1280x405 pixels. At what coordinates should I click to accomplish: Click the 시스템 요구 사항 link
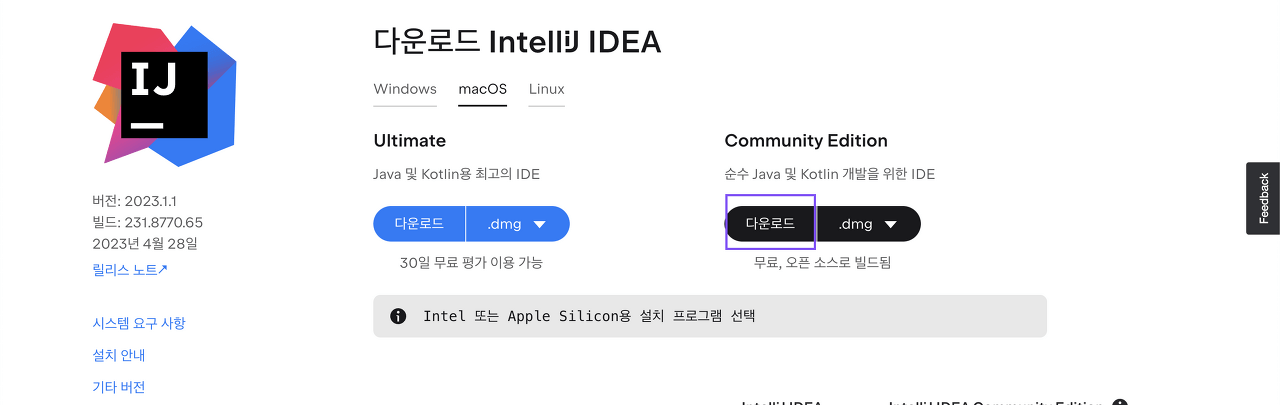[x=139, y=323]
